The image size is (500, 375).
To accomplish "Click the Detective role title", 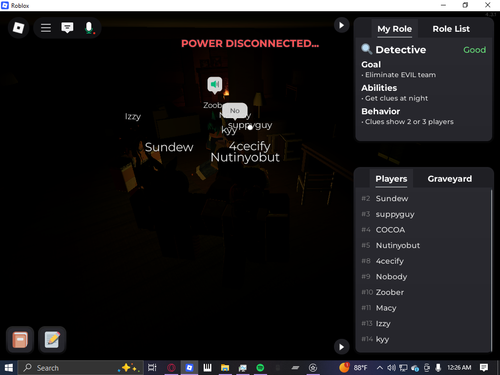I will 401,50.
